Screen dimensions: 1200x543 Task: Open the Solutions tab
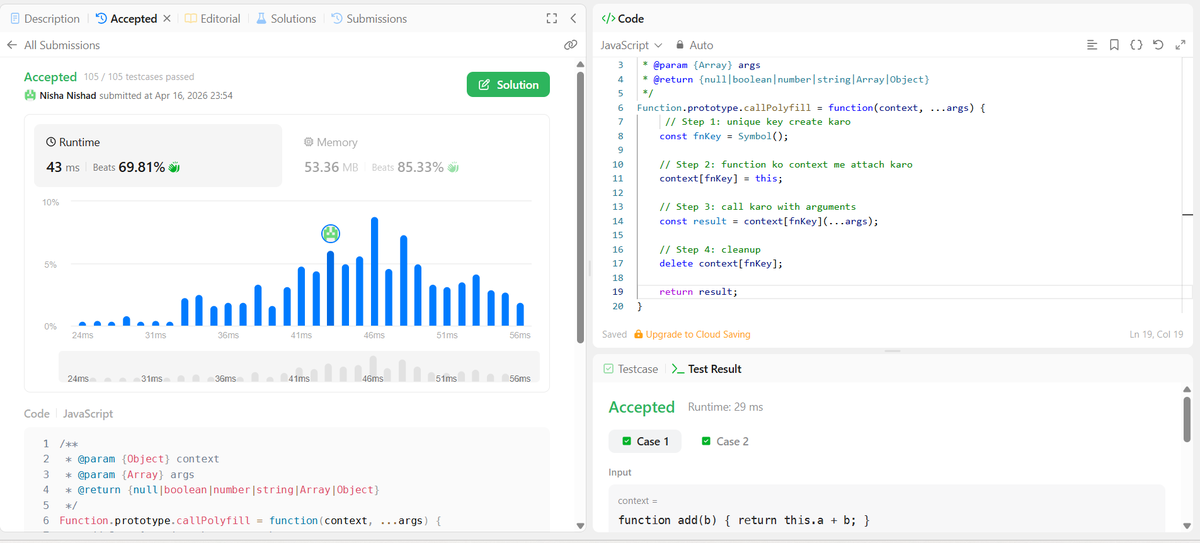285,19
